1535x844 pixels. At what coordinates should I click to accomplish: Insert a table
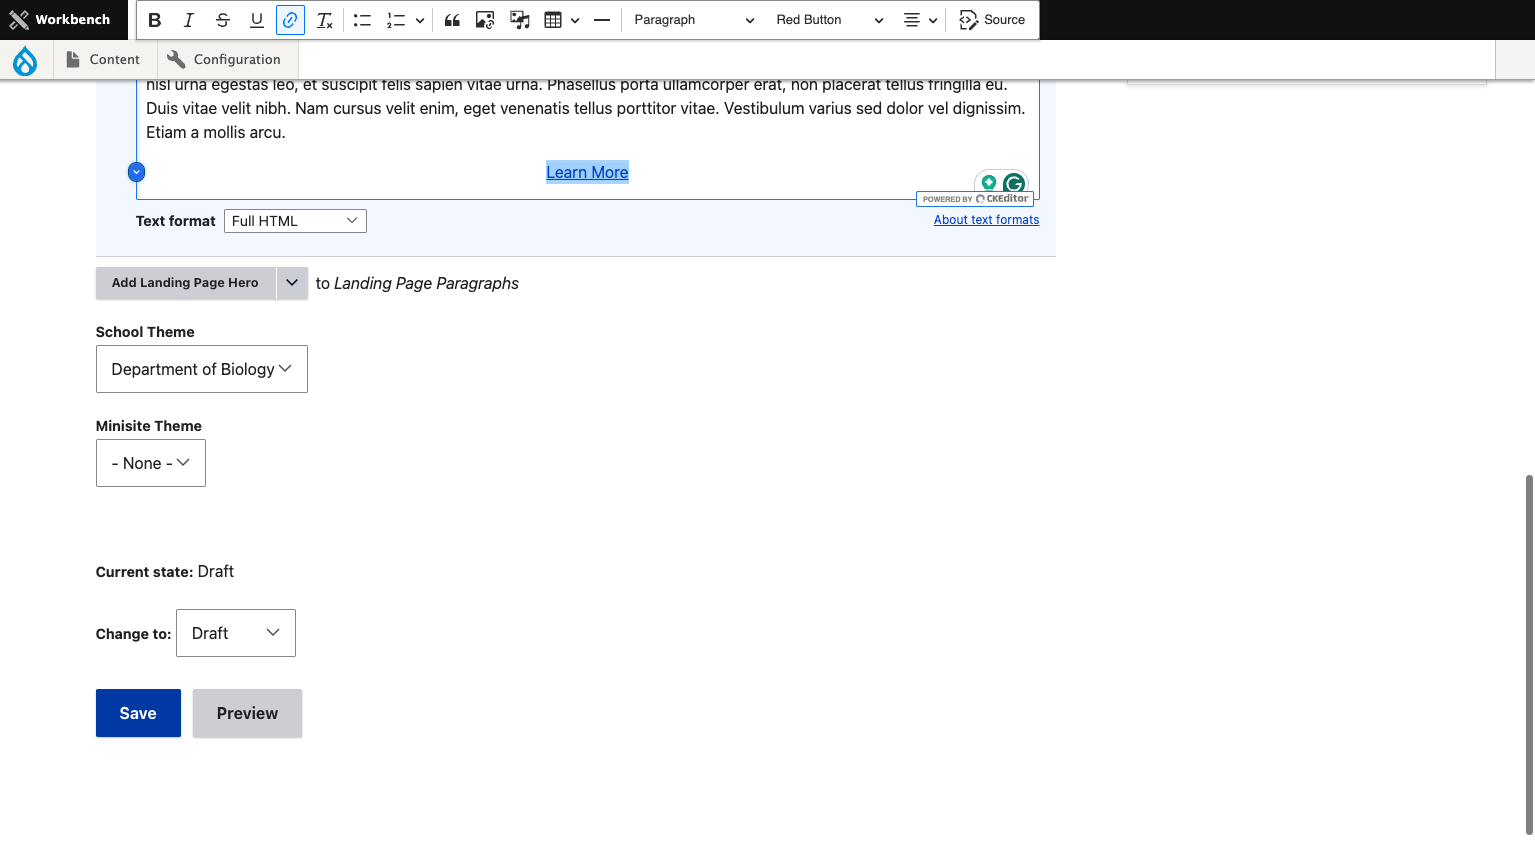click(x=553, y=20)
